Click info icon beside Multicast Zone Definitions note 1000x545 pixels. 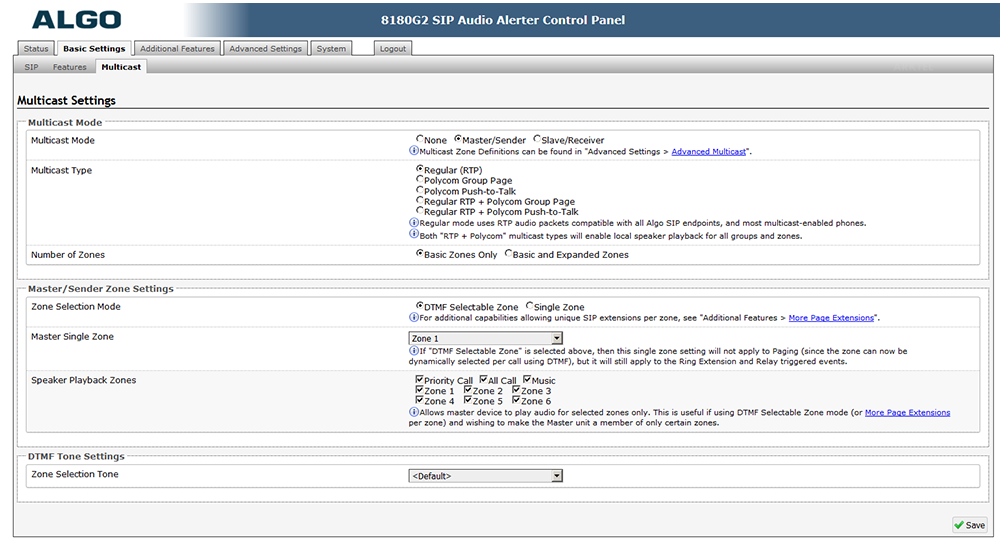point(414,151)
